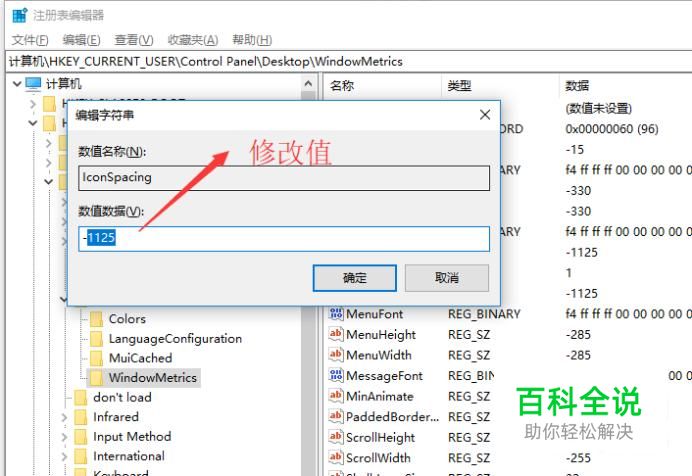This screenshot has height=476, width=692.
Task: Click the registry editor app icon
Action: pyautogui.click(x=19, y=15)
